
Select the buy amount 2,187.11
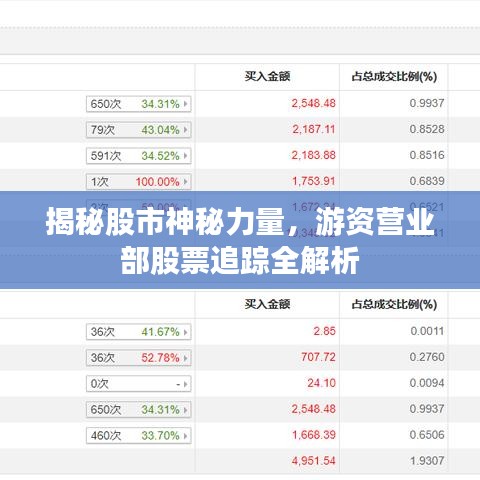click(x=314, y=129)
